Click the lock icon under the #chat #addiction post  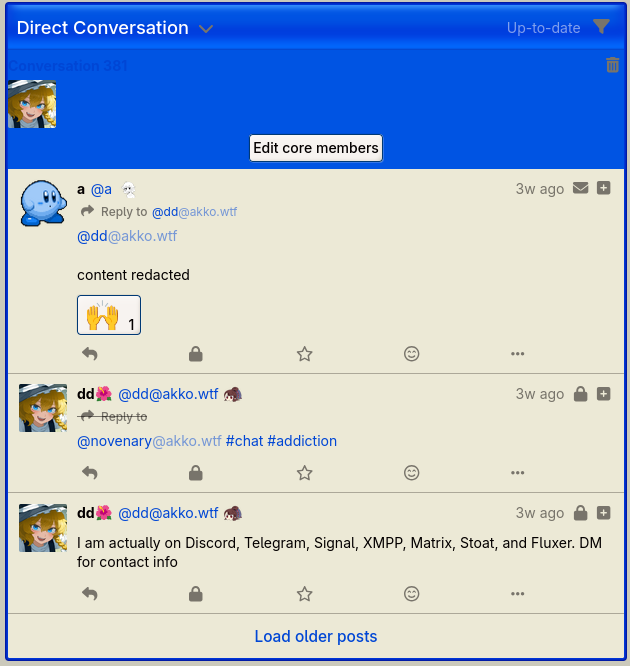[x=195, y=473]
